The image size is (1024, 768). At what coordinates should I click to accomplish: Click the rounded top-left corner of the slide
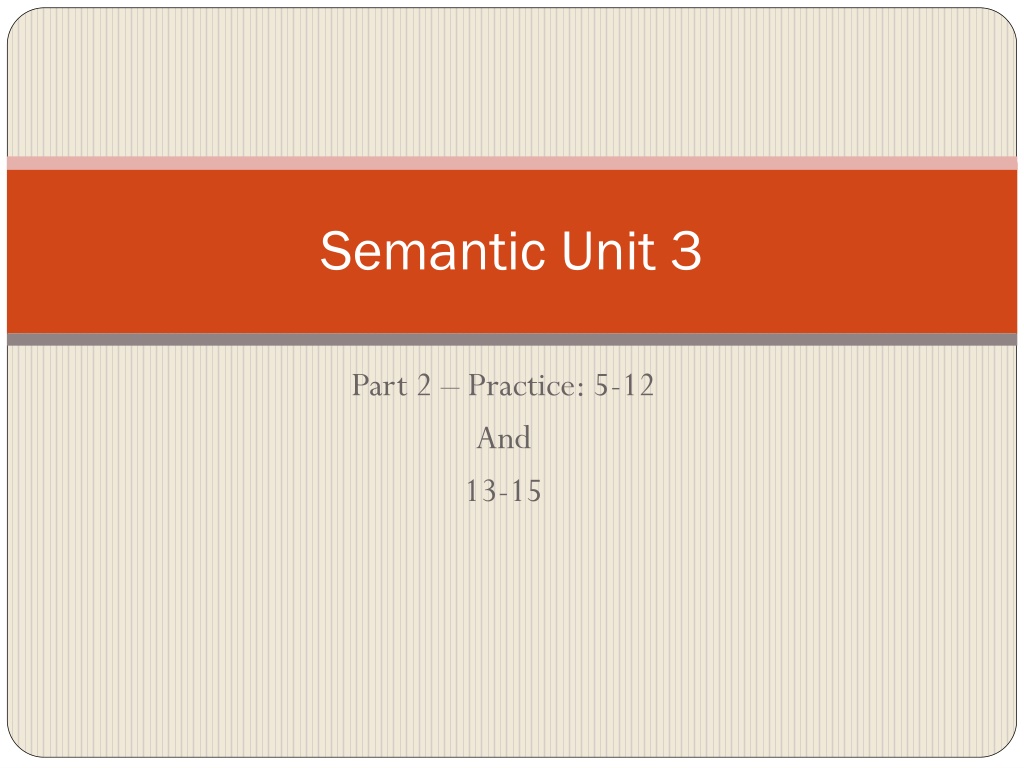coord(21,22)
